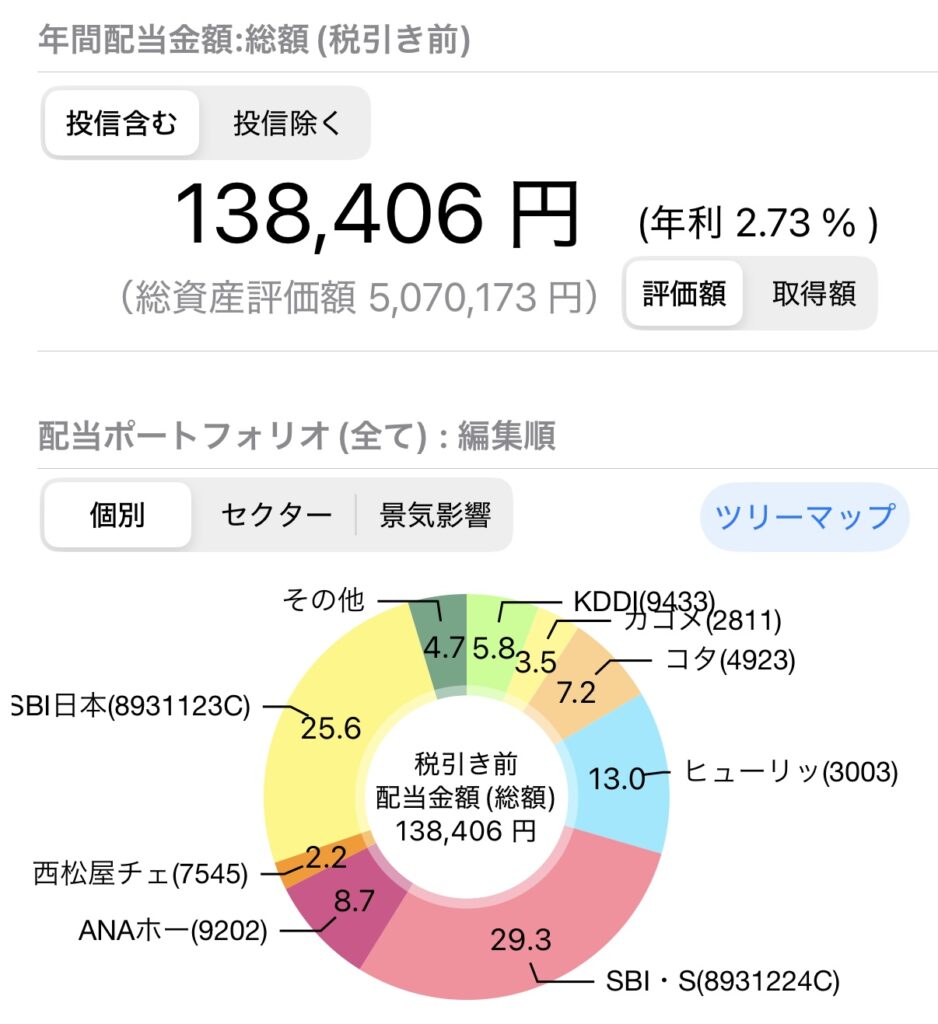The width and height of the screenshot is (938, 1024).
Task: Switch to 投信除く option
Action: 287,124
